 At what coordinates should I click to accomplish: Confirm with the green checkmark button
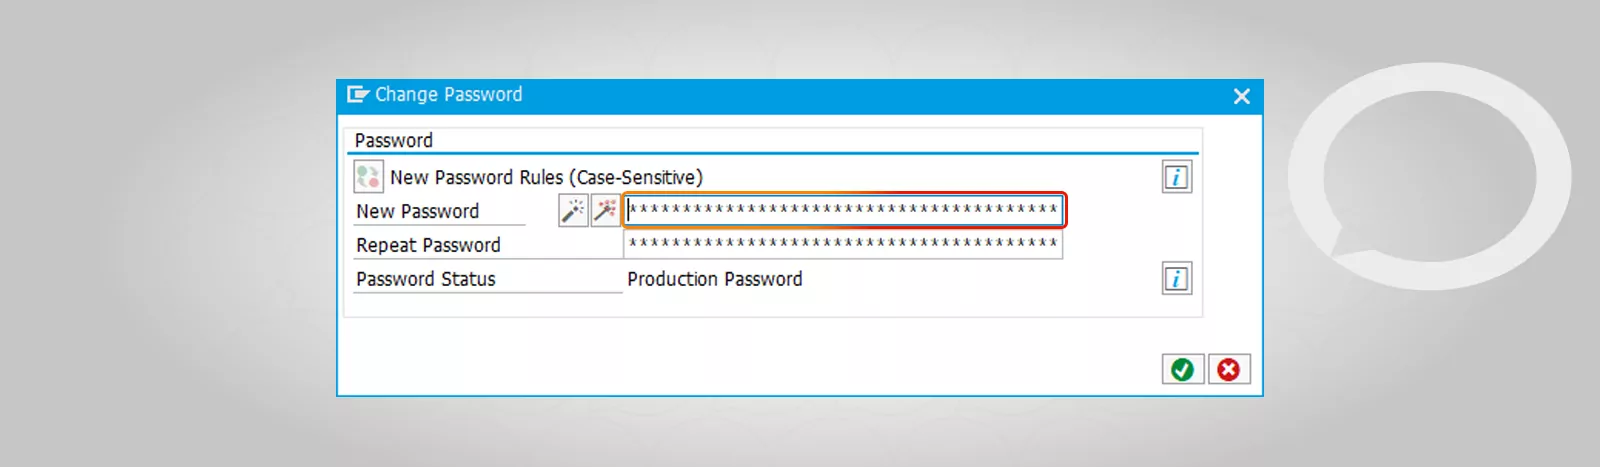(x=1183, y=369)
